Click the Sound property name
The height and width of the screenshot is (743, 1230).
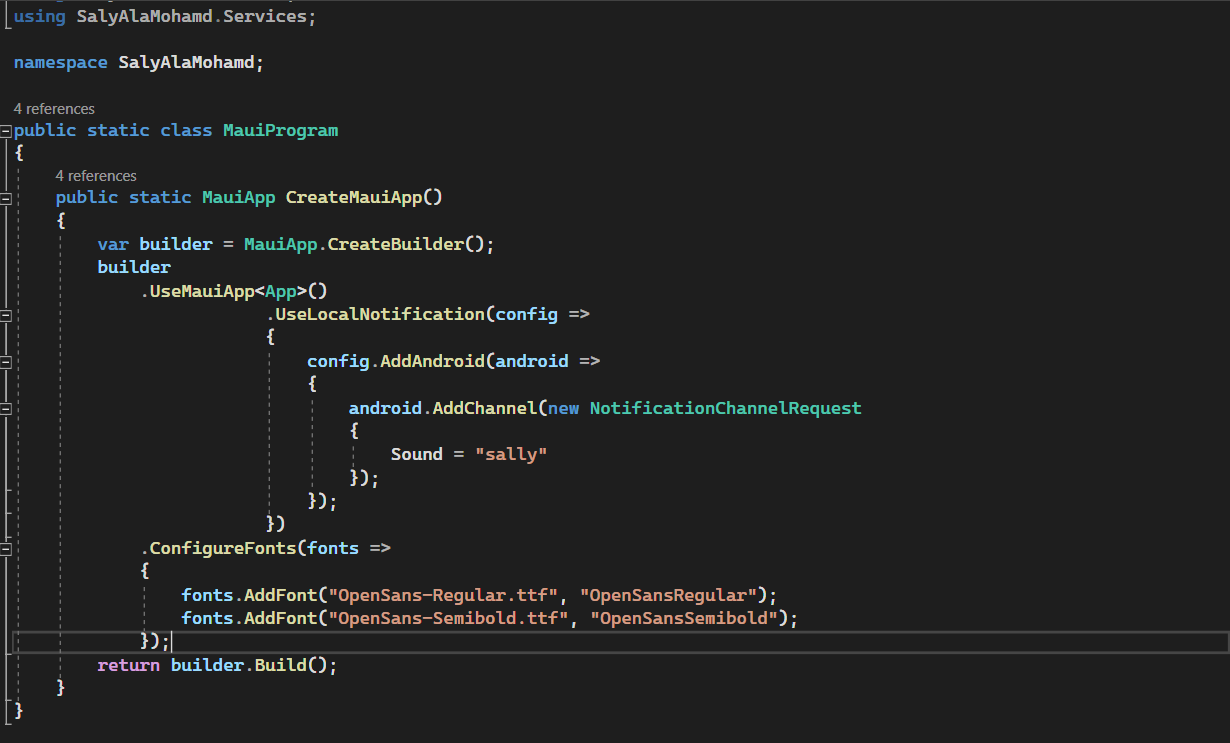pyautogui.click(x=416, y=454)
